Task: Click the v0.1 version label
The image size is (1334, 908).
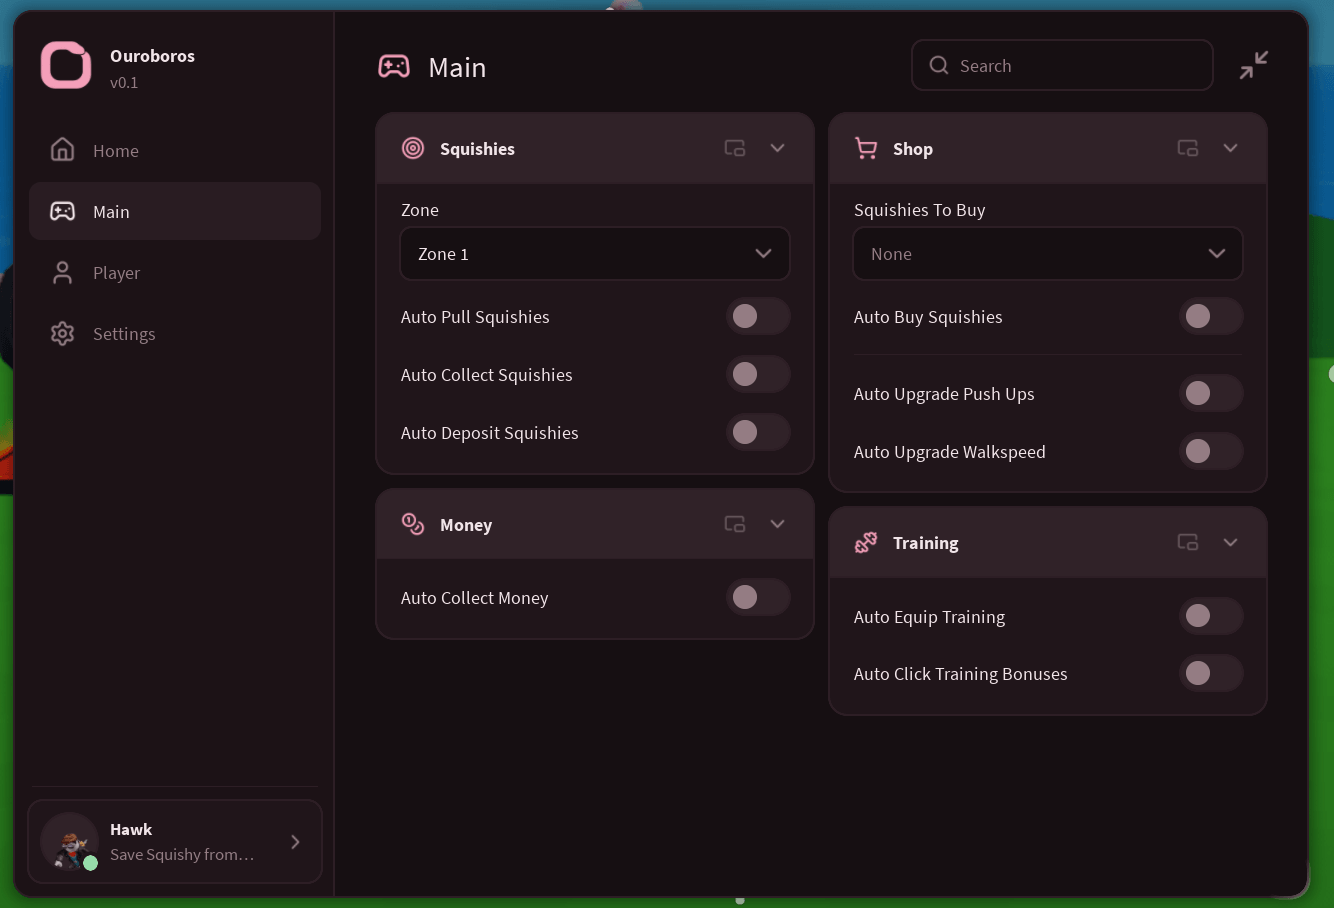Action: point(124,83)
